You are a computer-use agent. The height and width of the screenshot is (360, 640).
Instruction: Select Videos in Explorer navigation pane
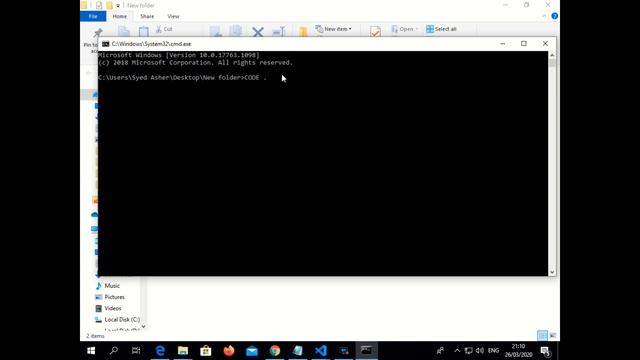113,308
